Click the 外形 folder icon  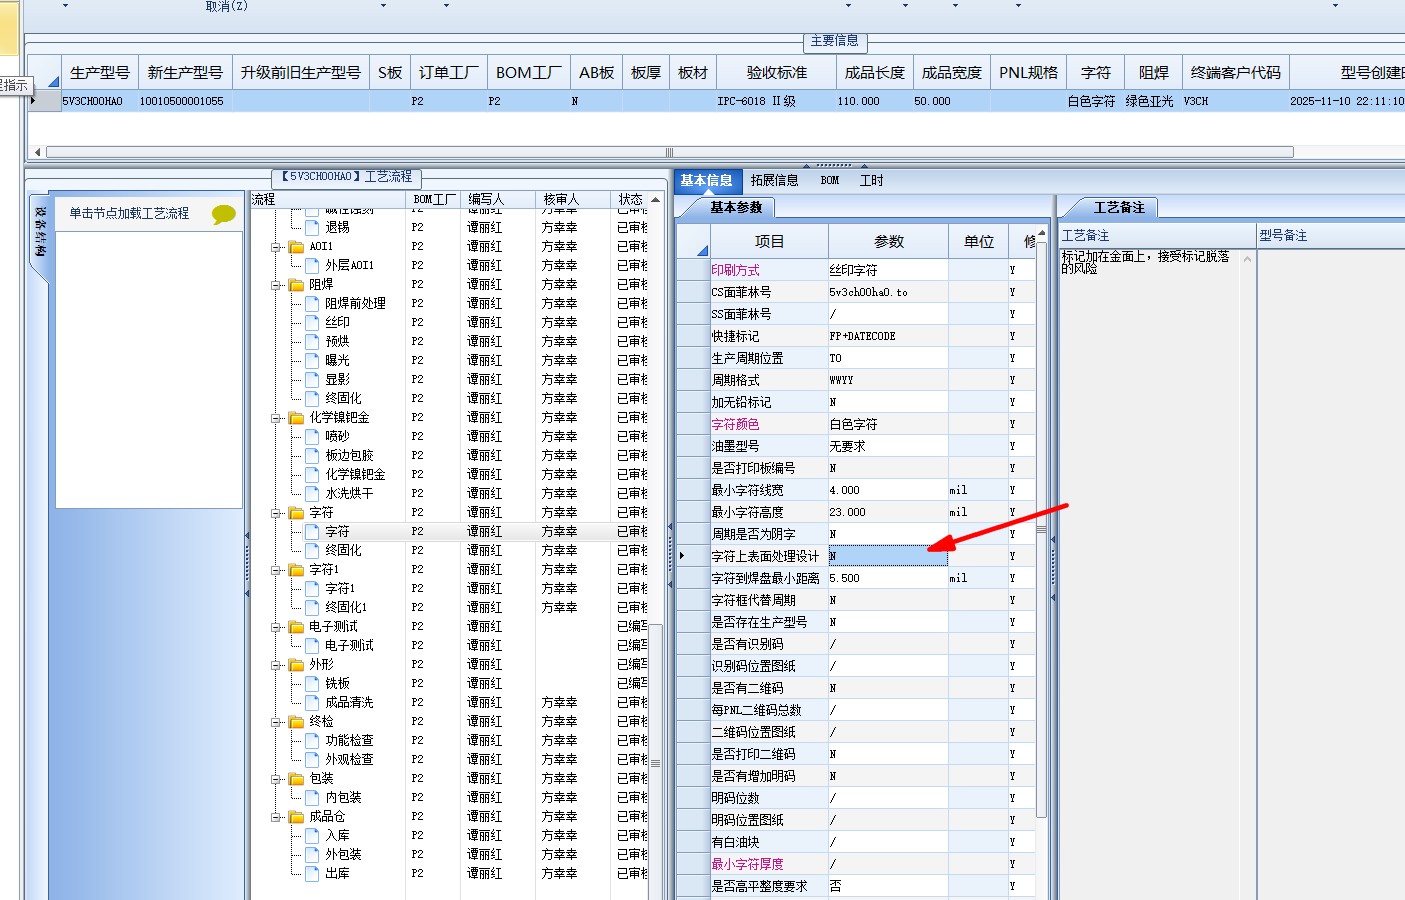point(296,664)
